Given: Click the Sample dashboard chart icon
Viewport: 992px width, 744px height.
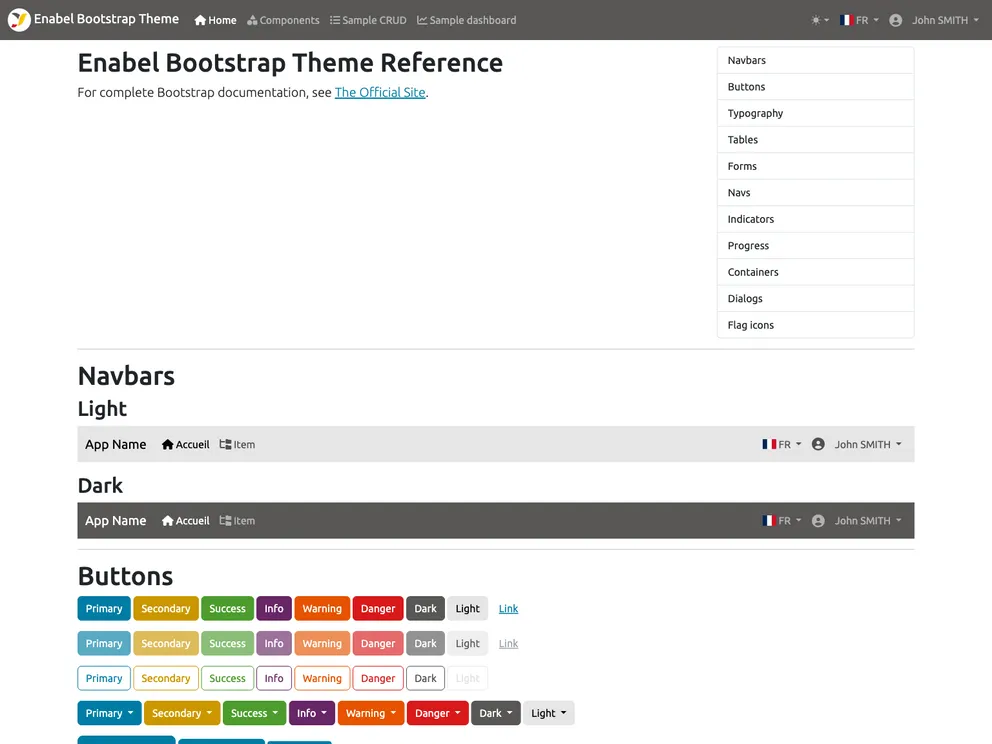Looking at the screenshot, I should [x=422, y=20].
